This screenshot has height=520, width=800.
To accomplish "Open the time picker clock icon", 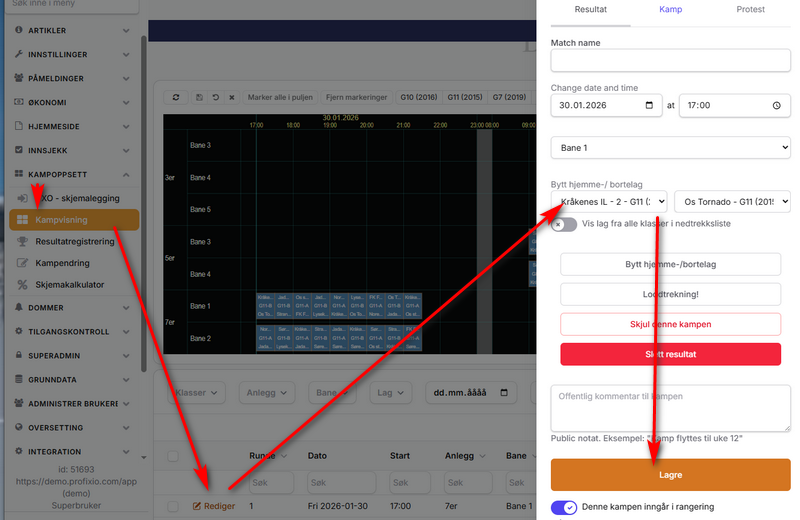I will pyautogui.click(x=777, y=105).
